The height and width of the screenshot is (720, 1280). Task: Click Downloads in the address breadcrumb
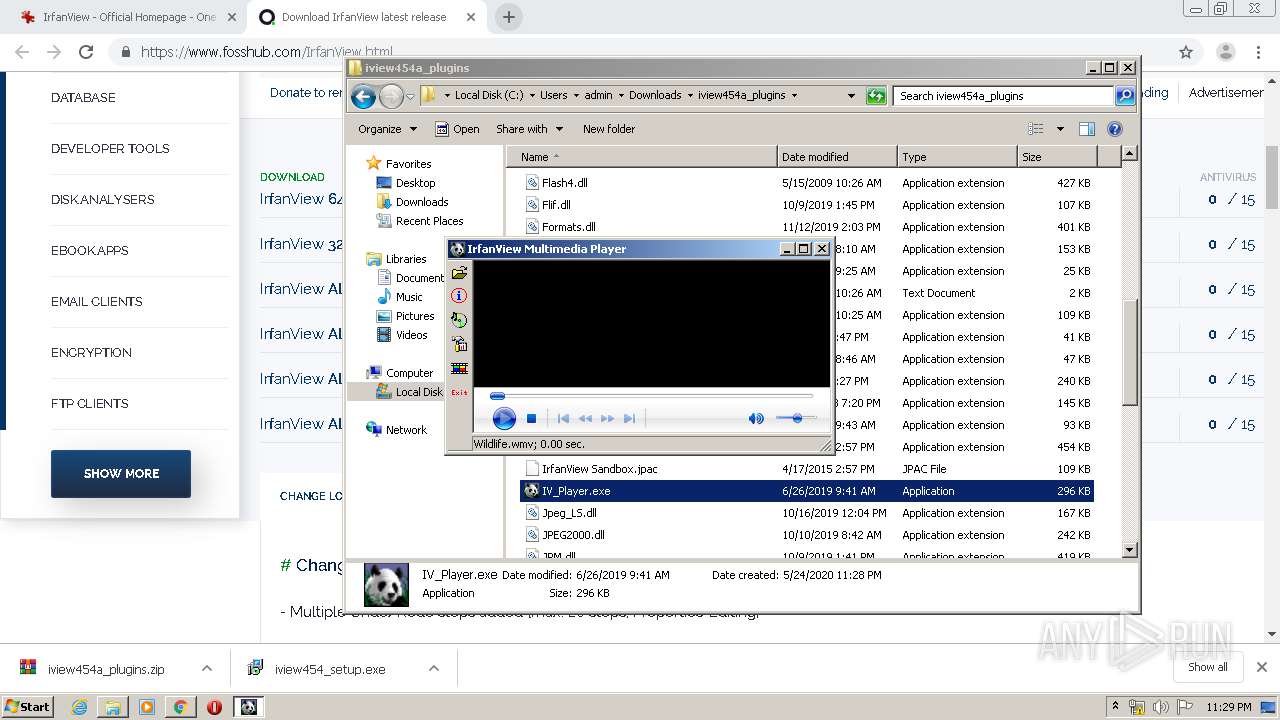tap(655, 96)
